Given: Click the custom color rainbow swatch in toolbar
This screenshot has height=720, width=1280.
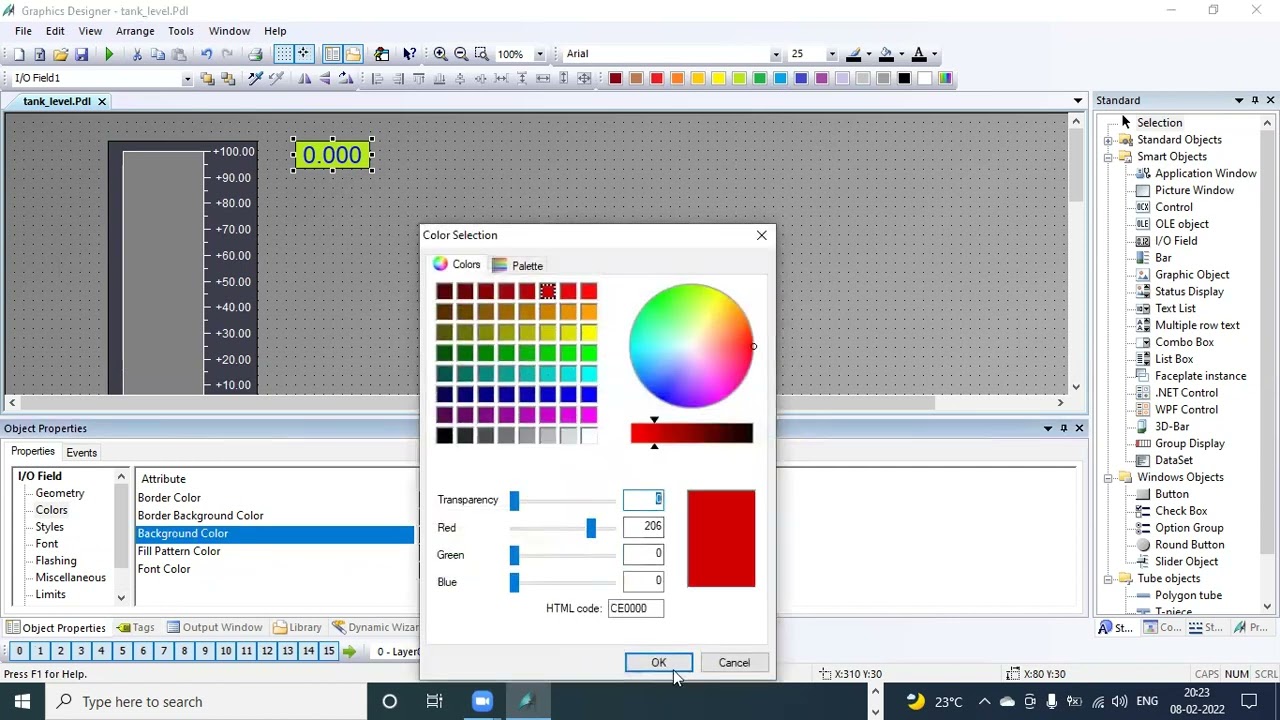Looking at the screenshot, I should point(945,78).
